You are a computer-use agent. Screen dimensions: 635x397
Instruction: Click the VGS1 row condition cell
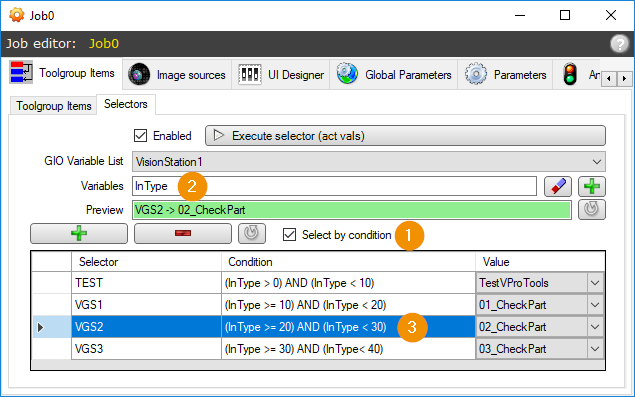(x=348, y=305)
